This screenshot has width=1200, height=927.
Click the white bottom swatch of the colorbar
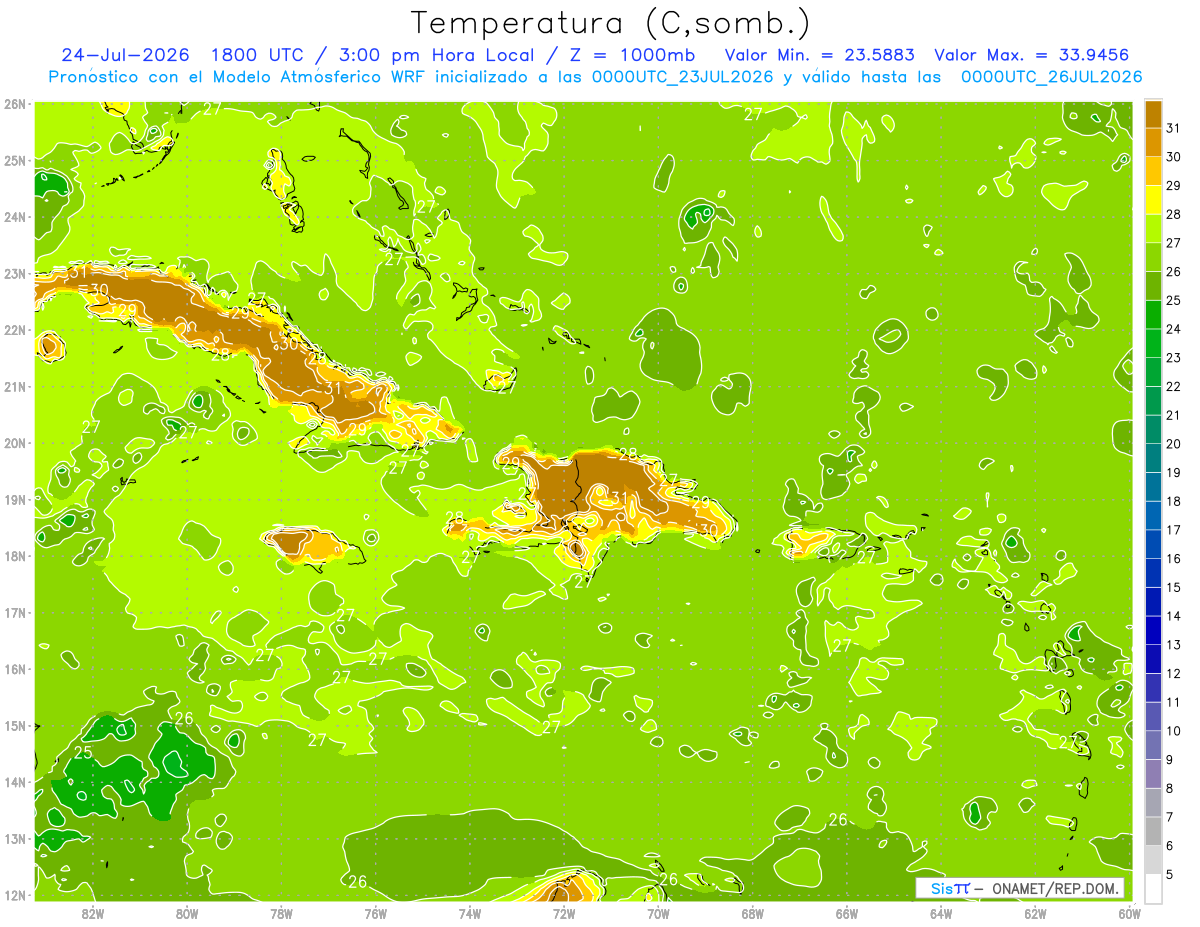pos(1153,888)
